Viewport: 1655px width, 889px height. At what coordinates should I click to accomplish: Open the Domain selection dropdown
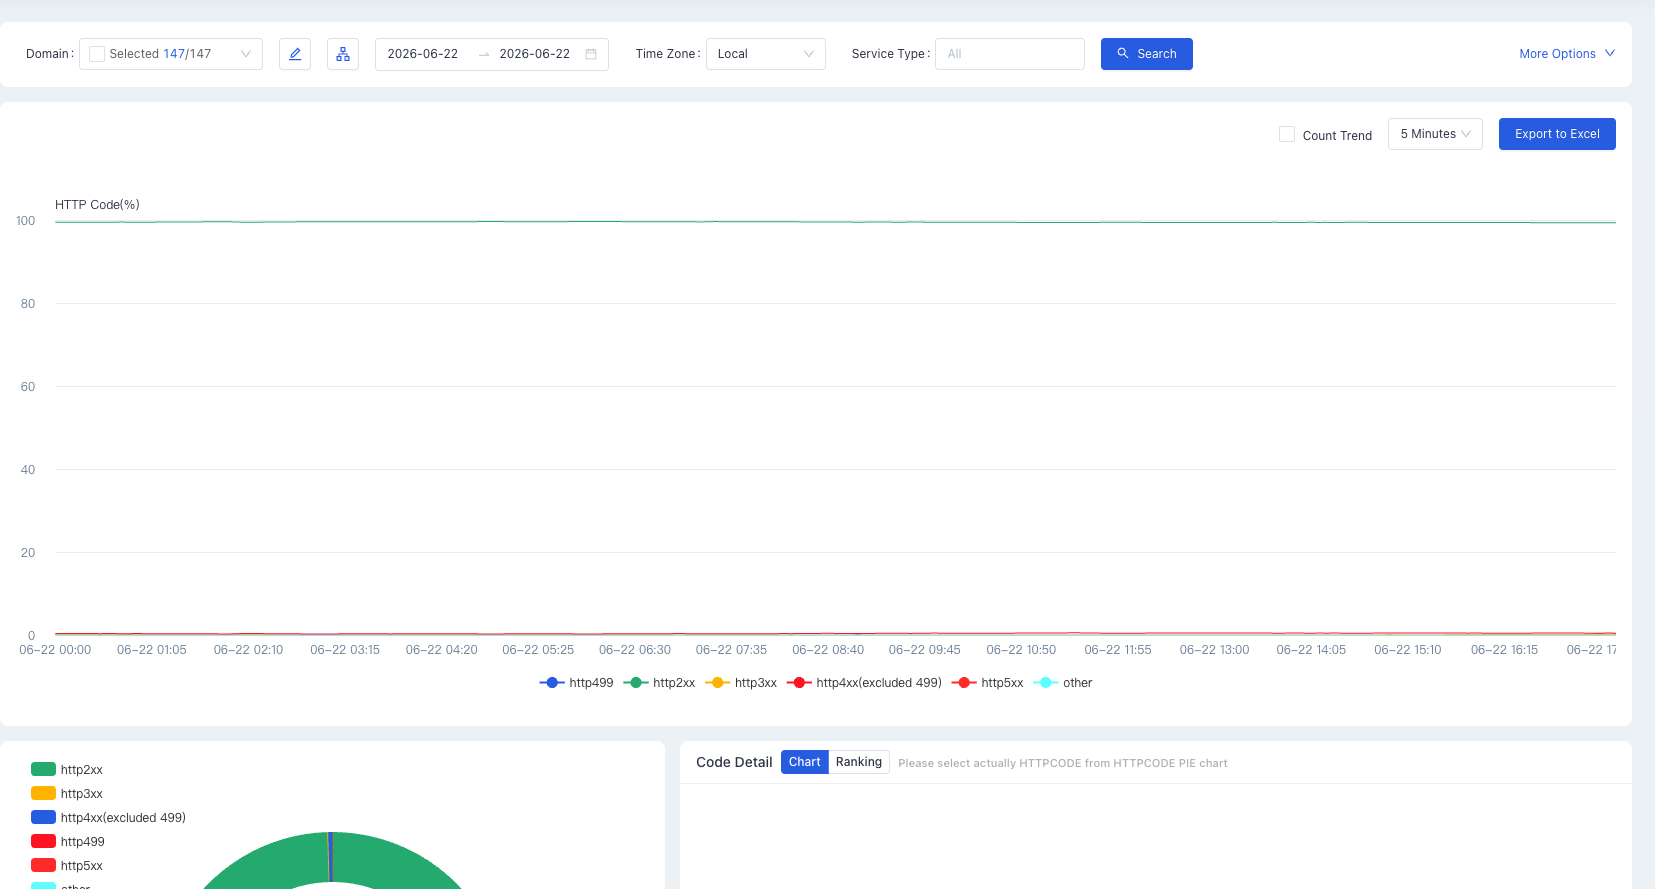171,54
